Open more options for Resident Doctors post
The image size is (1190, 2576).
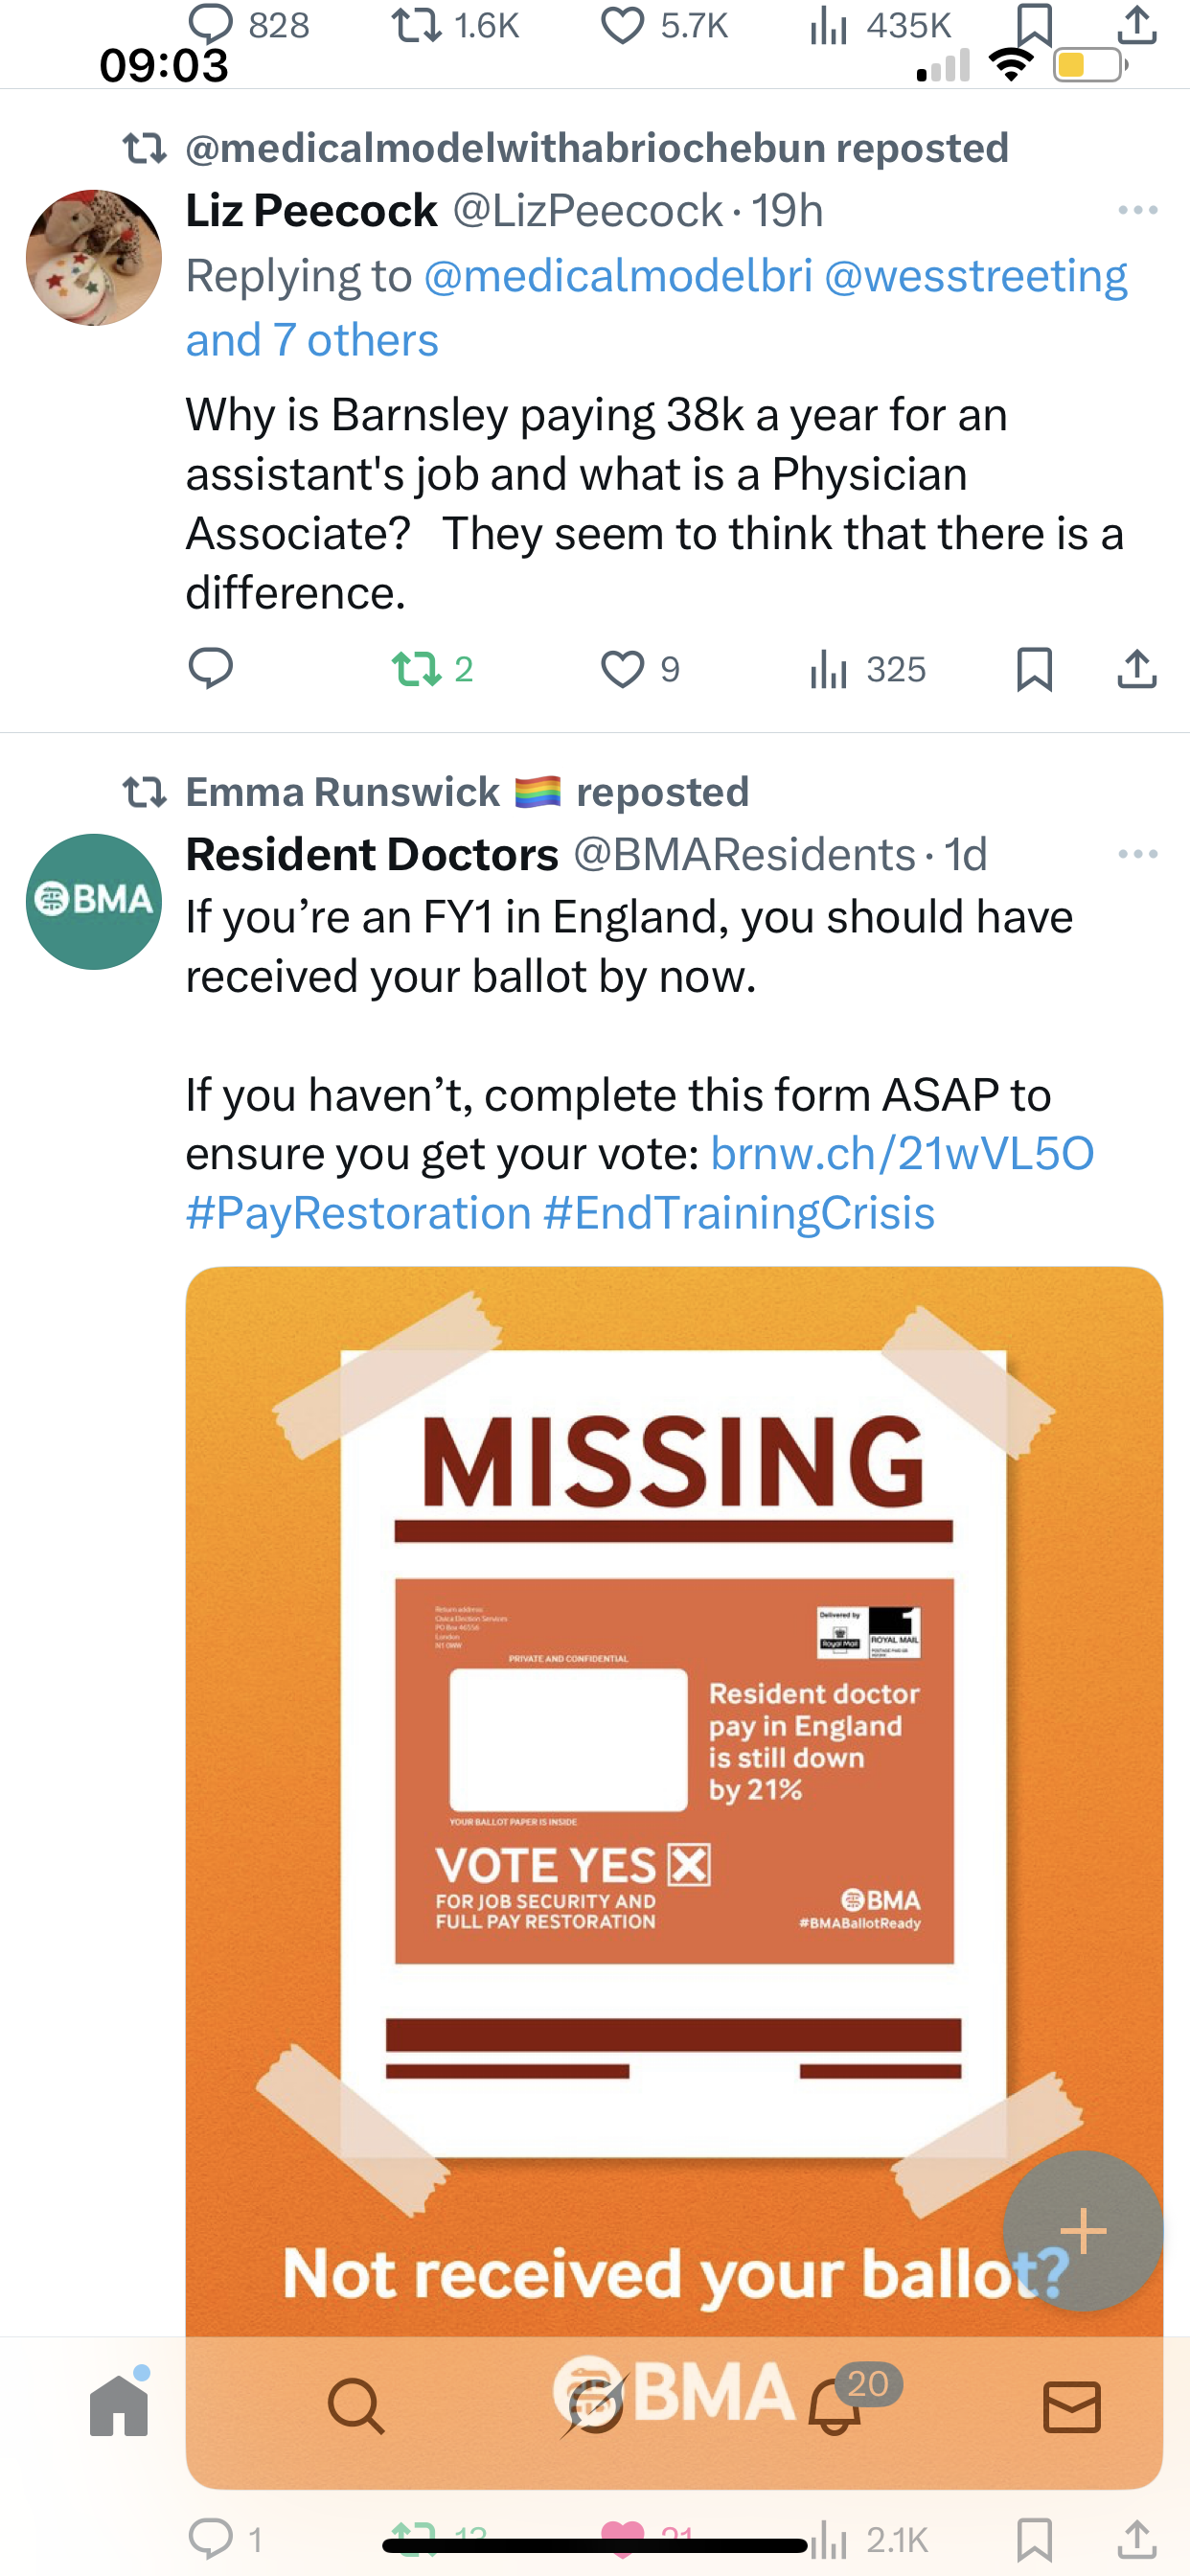tap(1138, 854)
